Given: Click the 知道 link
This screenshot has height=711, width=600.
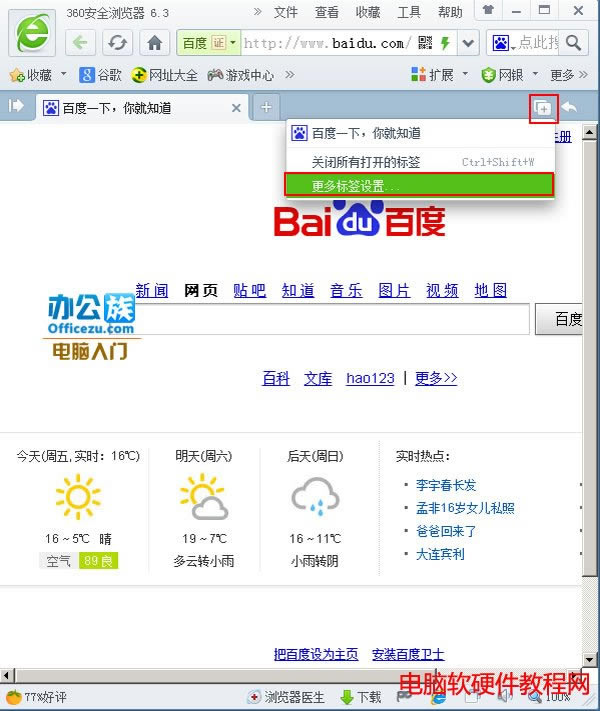Looking at the screenshot, I should [x=298, y=290].
